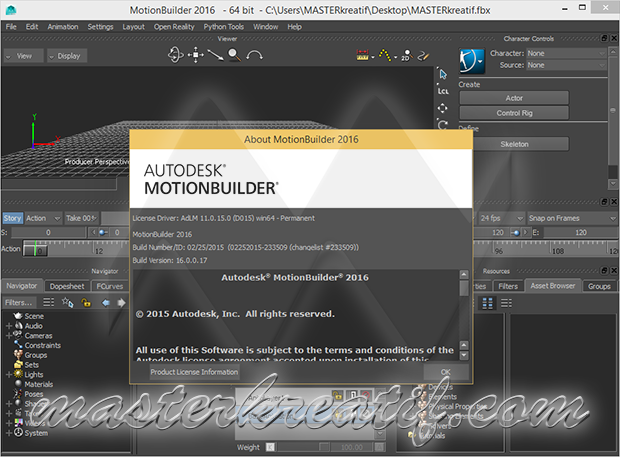Select the Poses node

28,394
